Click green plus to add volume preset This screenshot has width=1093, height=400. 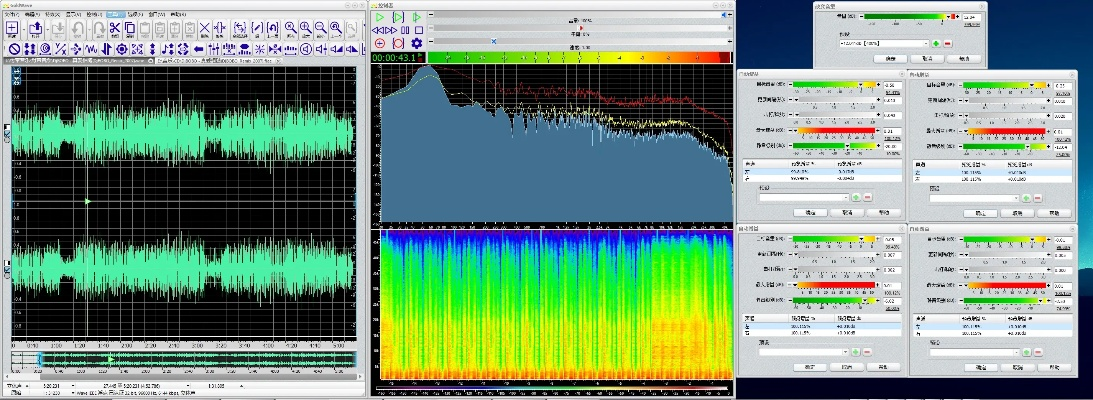coord(935,44)
